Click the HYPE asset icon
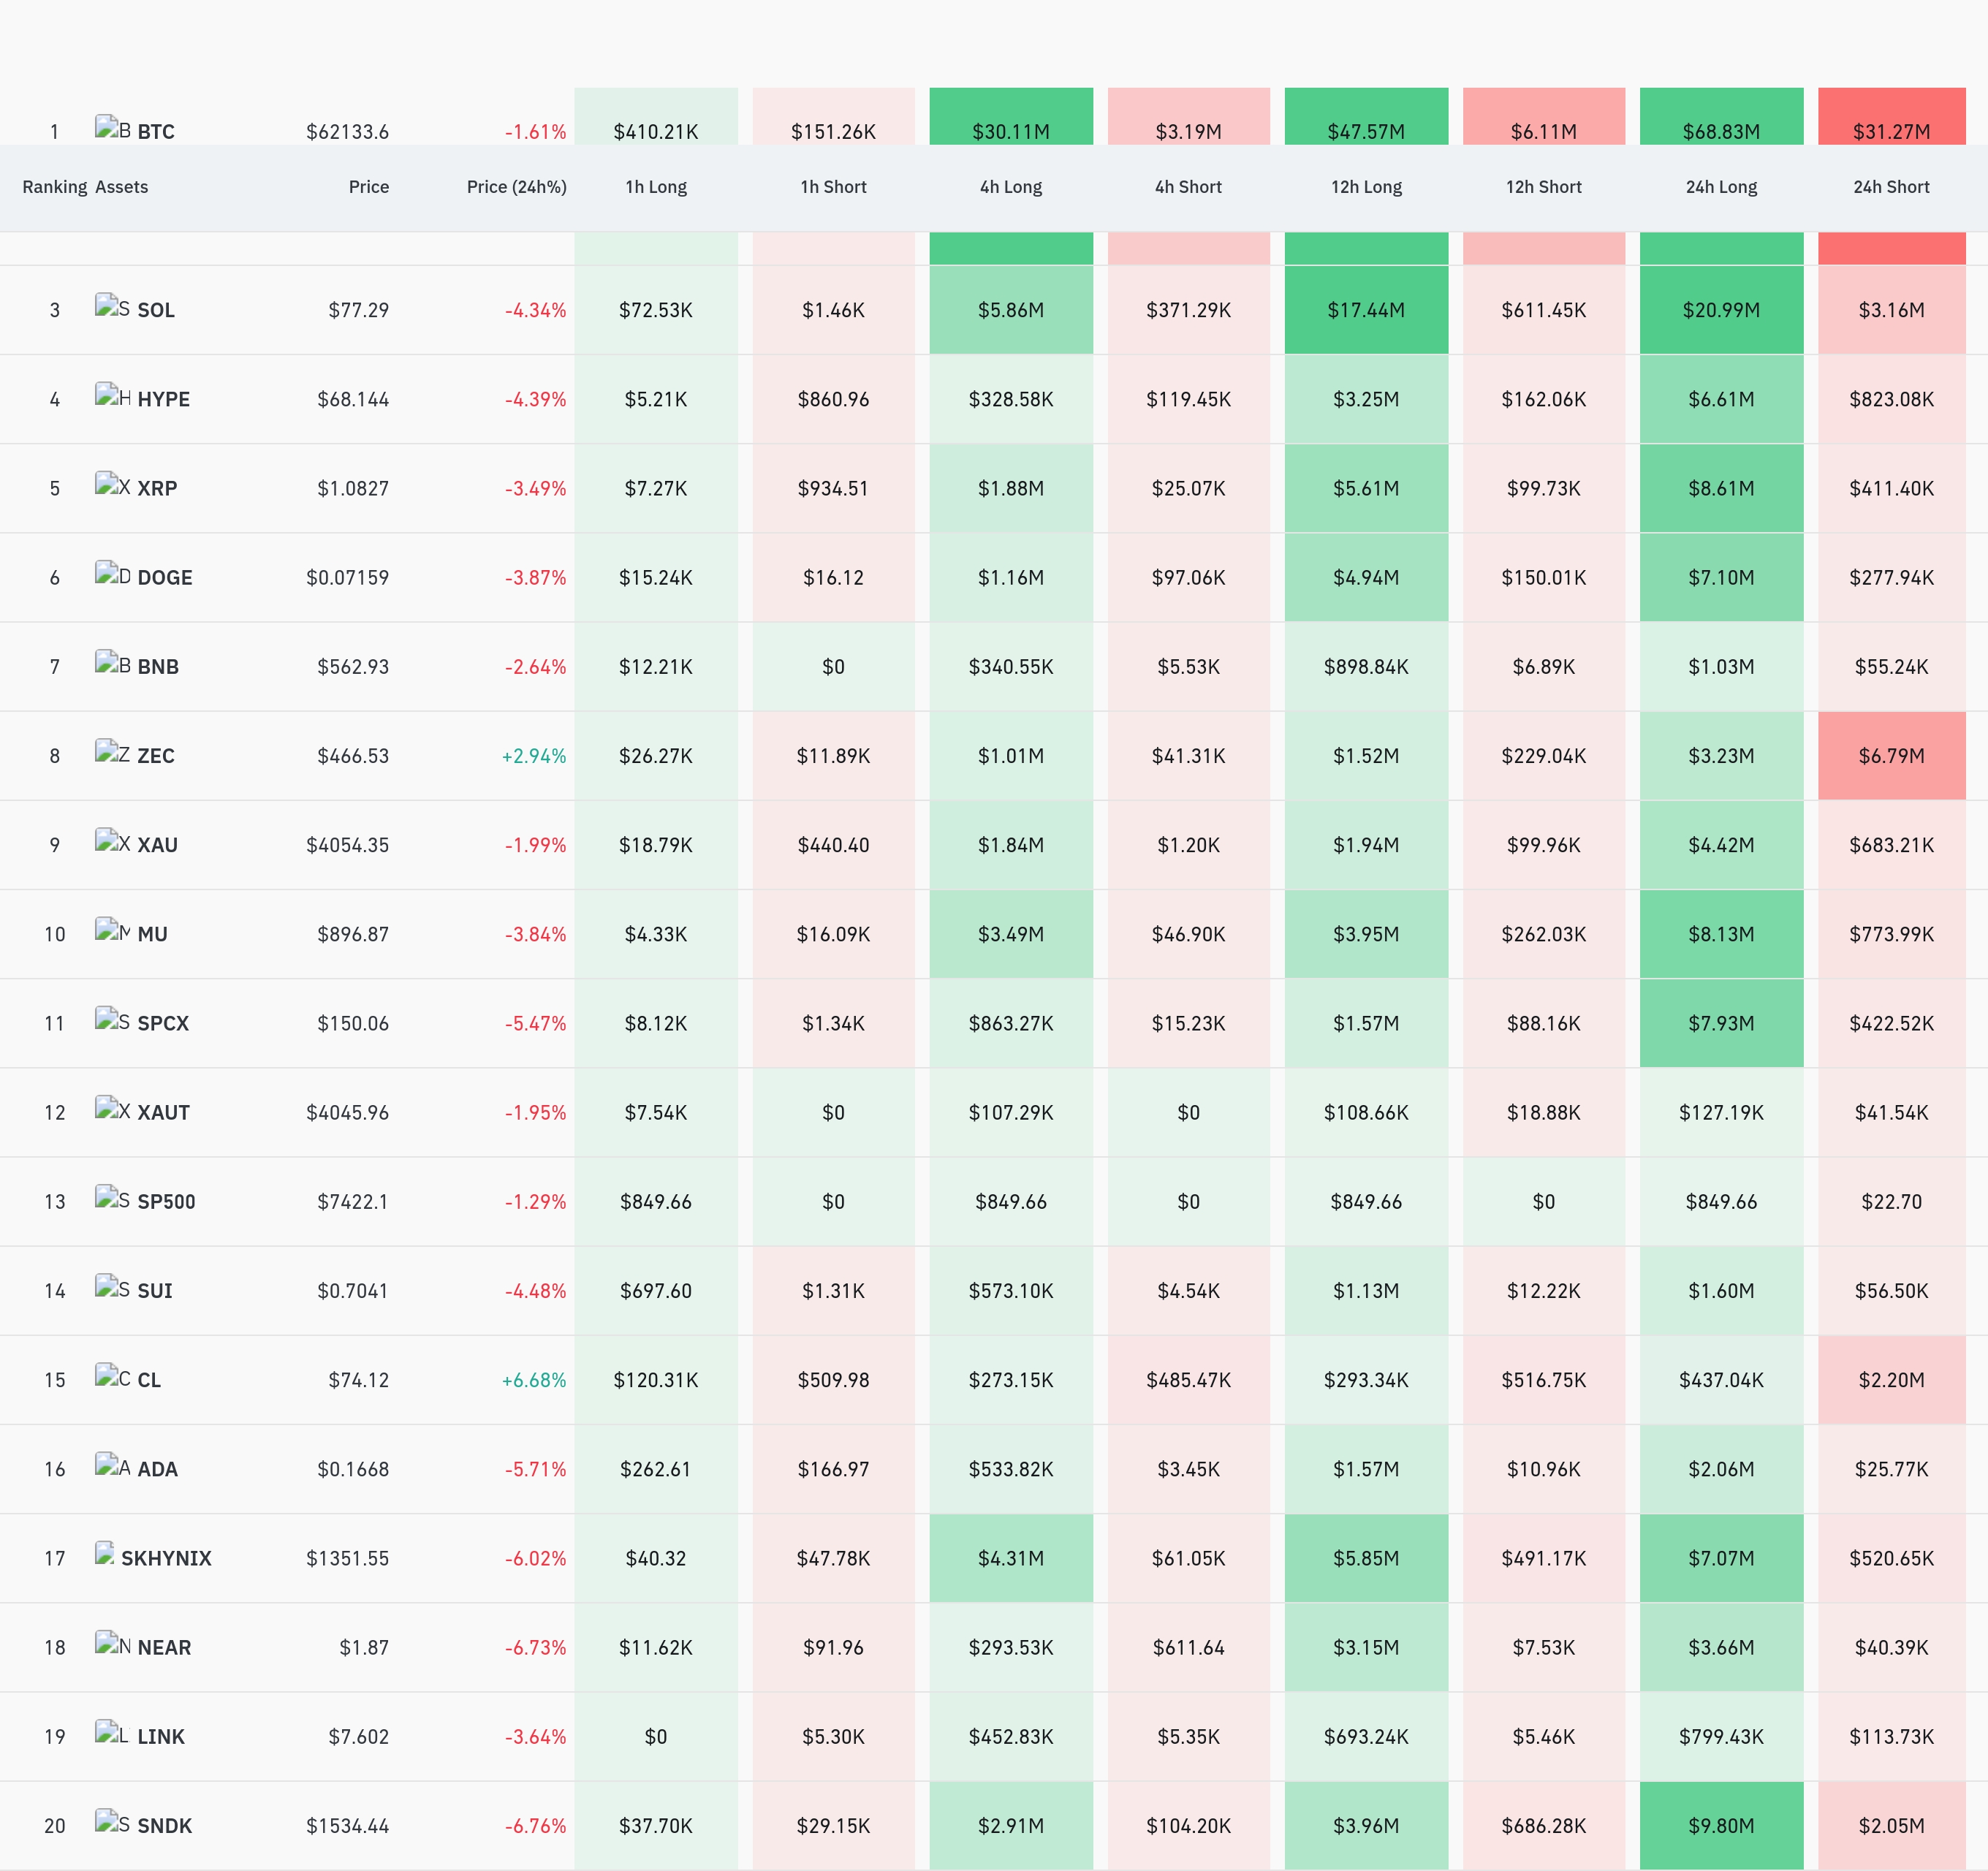The height and width of the screenshot is (1871, 1988). tap(112, 396)
